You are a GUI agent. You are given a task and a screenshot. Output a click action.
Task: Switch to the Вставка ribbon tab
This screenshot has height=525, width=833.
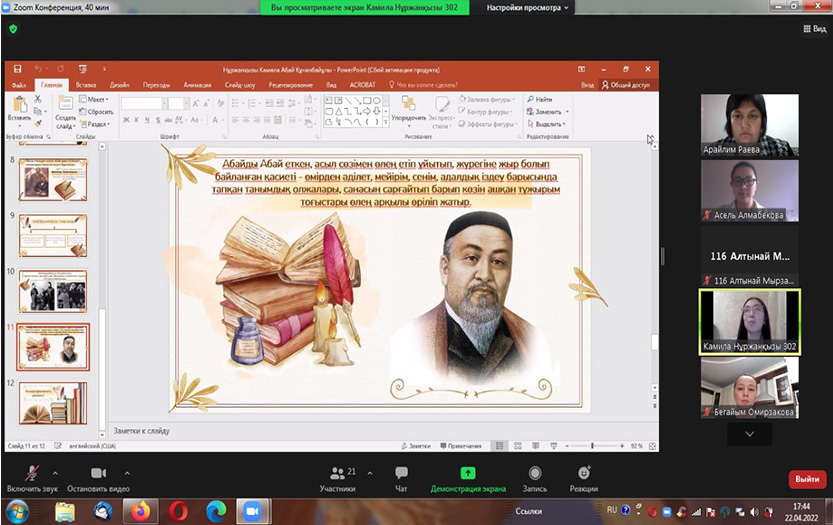point(86,86)
